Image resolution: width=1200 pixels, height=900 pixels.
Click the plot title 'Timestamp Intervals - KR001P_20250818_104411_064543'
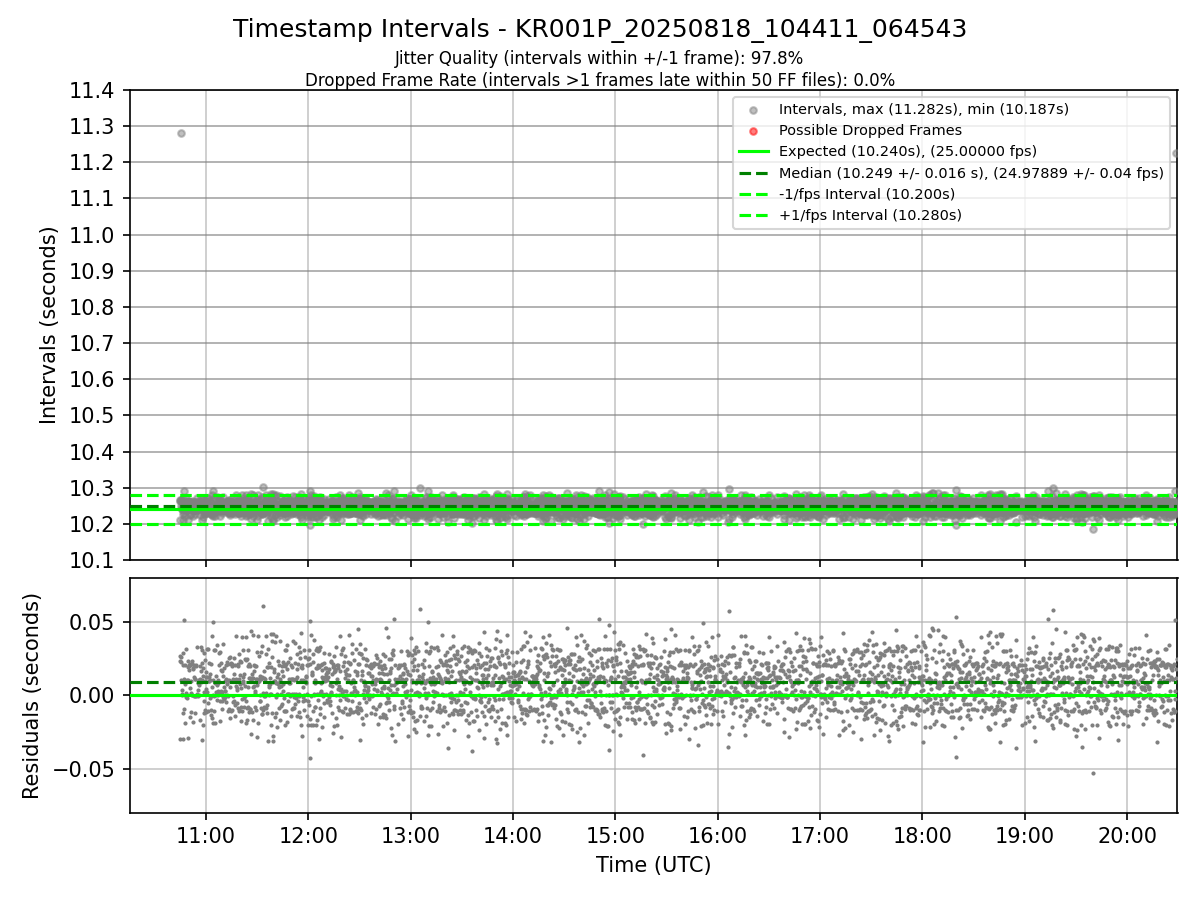pyautogui.click(x=600, y=29)
